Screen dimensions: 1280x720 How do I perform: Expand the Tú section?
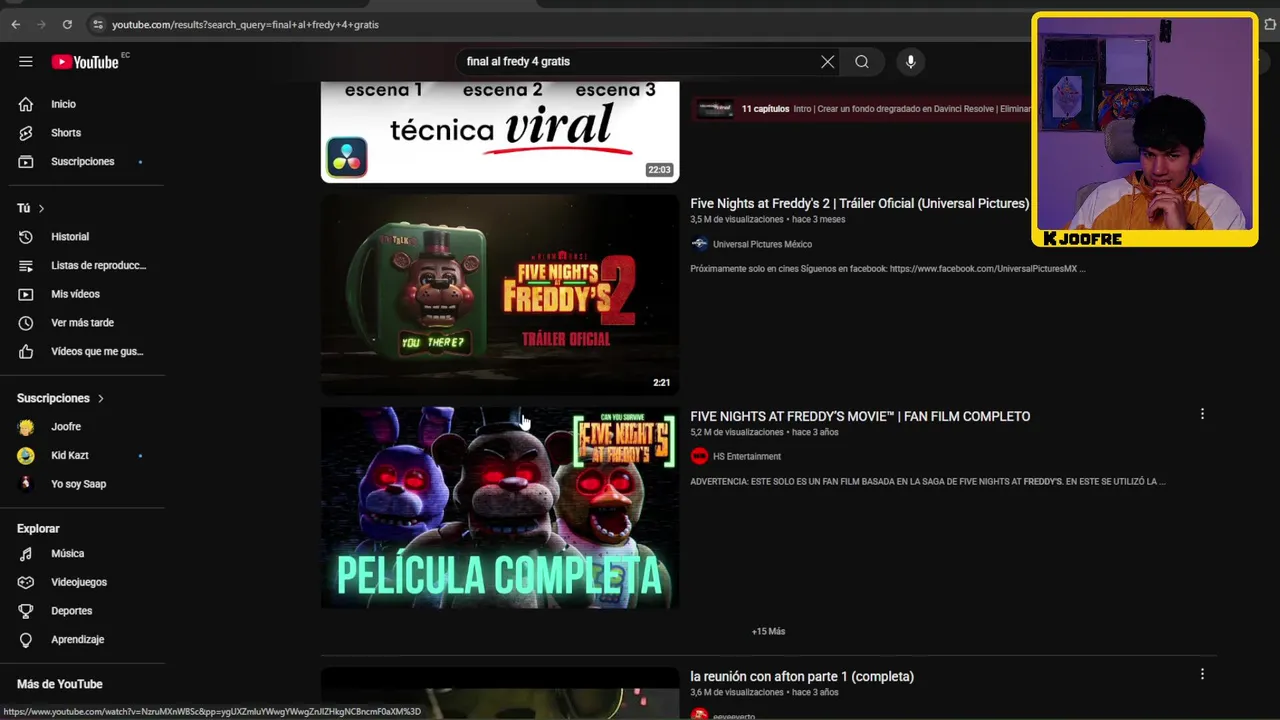click(31, 208)
